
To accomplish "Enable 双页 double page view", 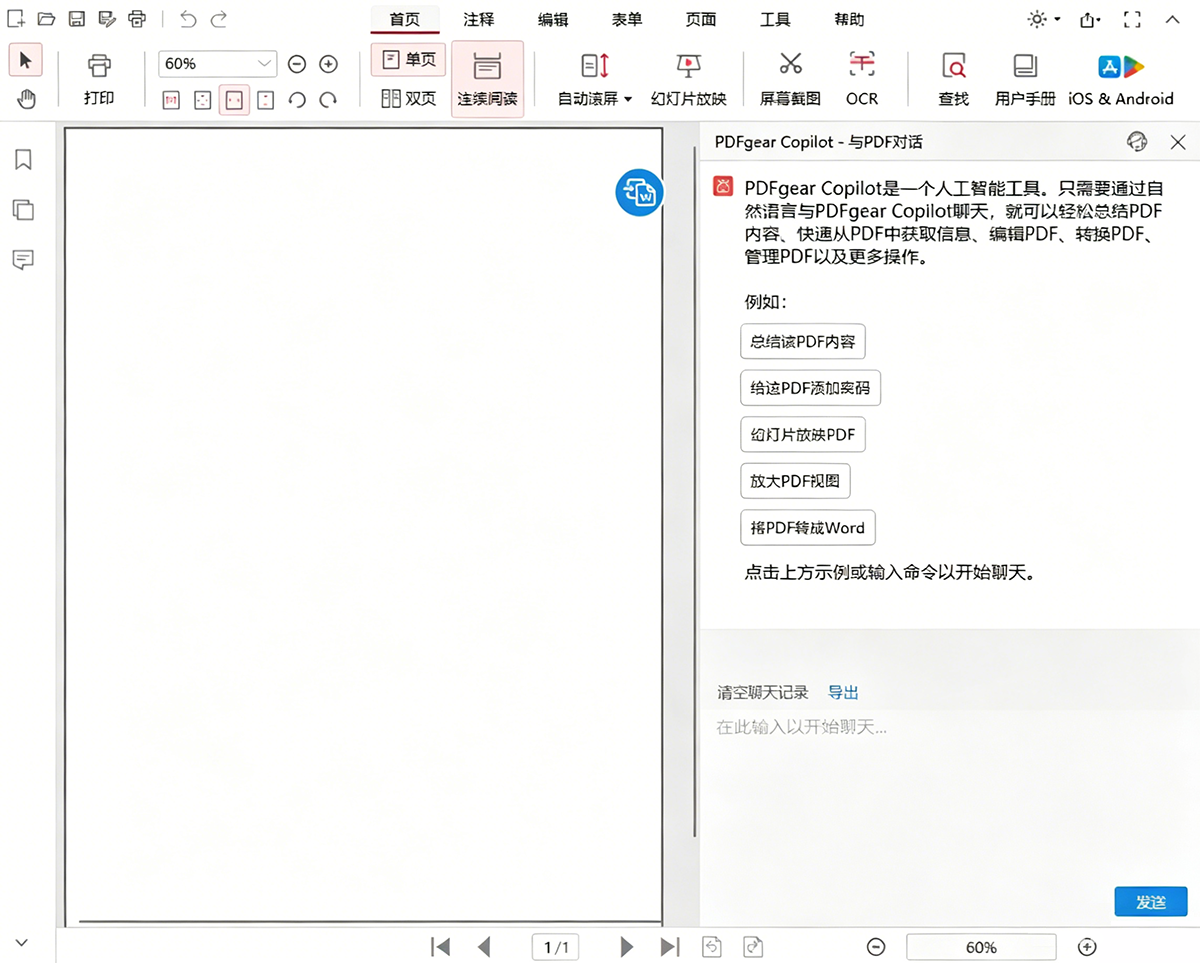I will click(408, 98).
